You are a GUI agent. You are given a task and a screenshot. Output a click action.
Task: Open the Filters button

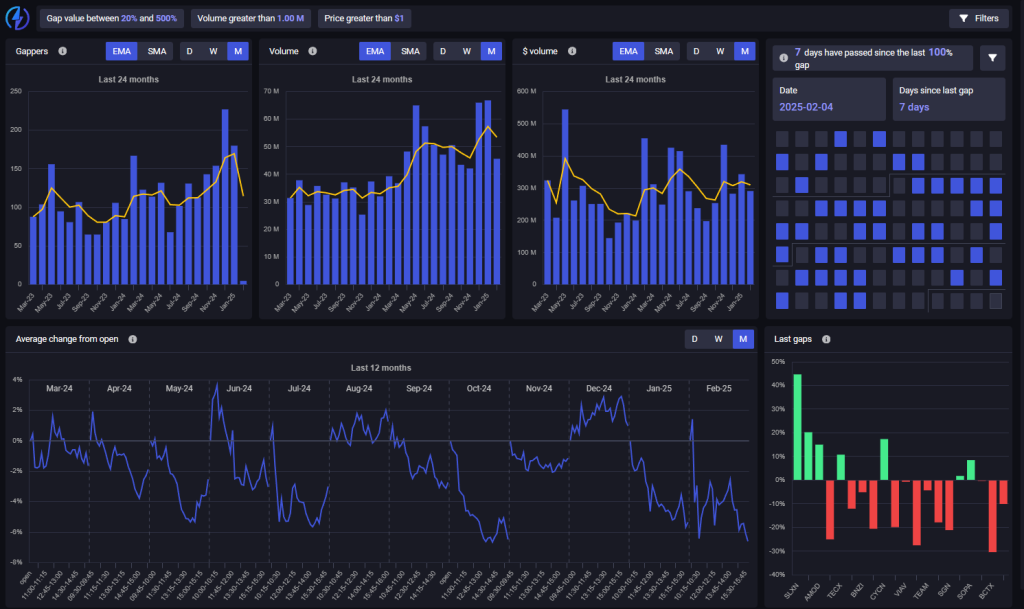tap(978, 18)
